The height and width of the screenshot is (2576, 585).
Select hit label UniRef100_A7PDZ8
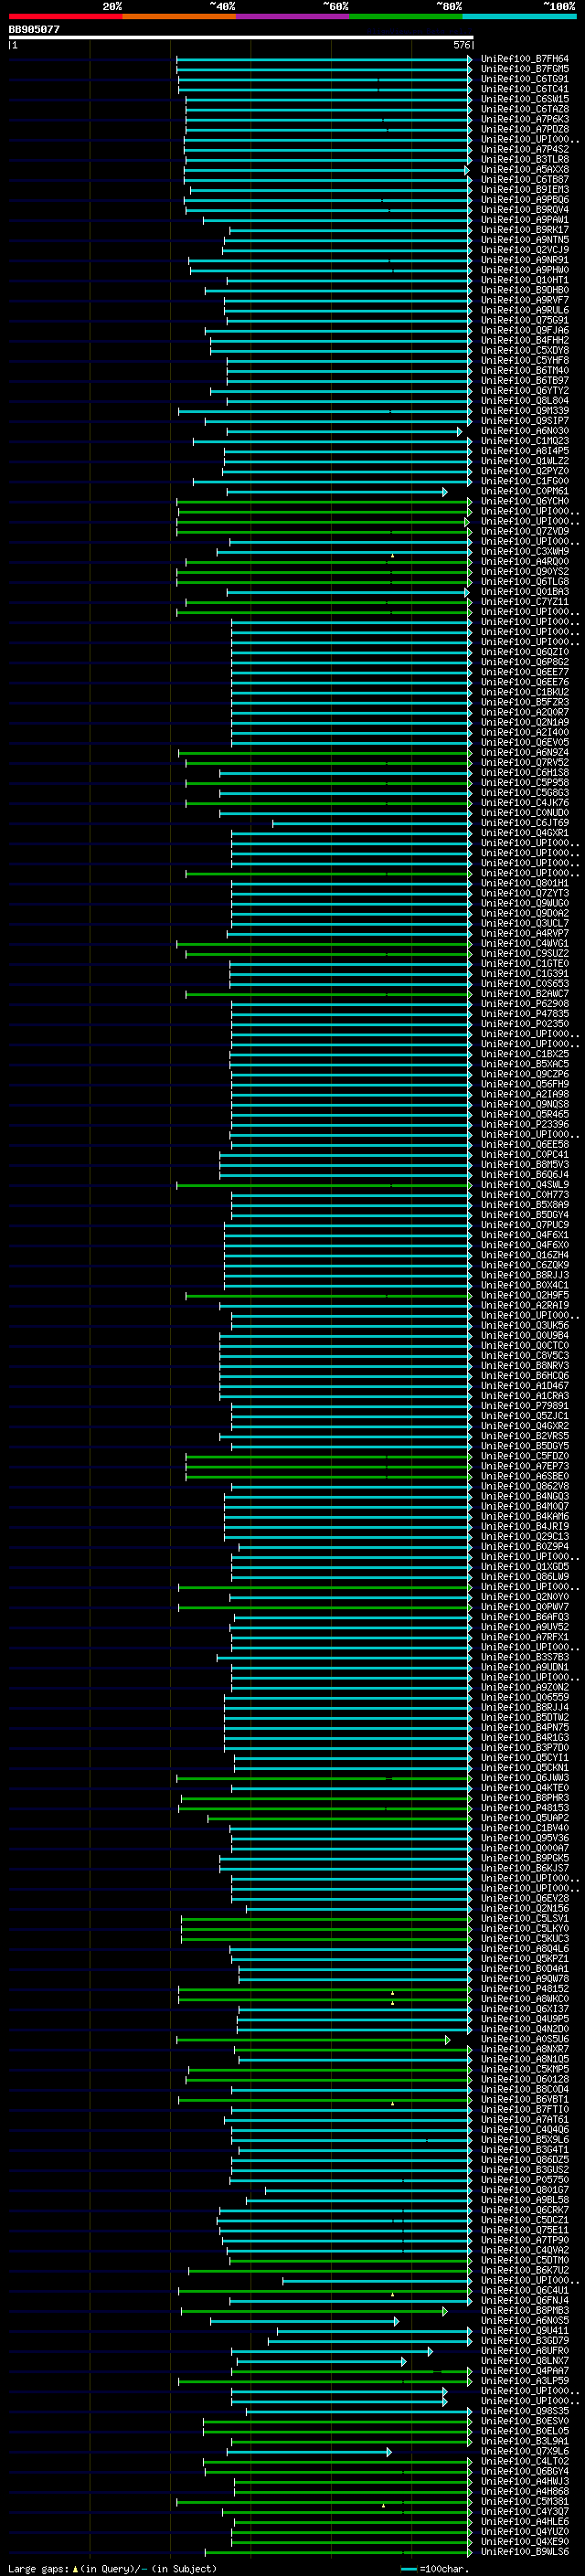525,129
